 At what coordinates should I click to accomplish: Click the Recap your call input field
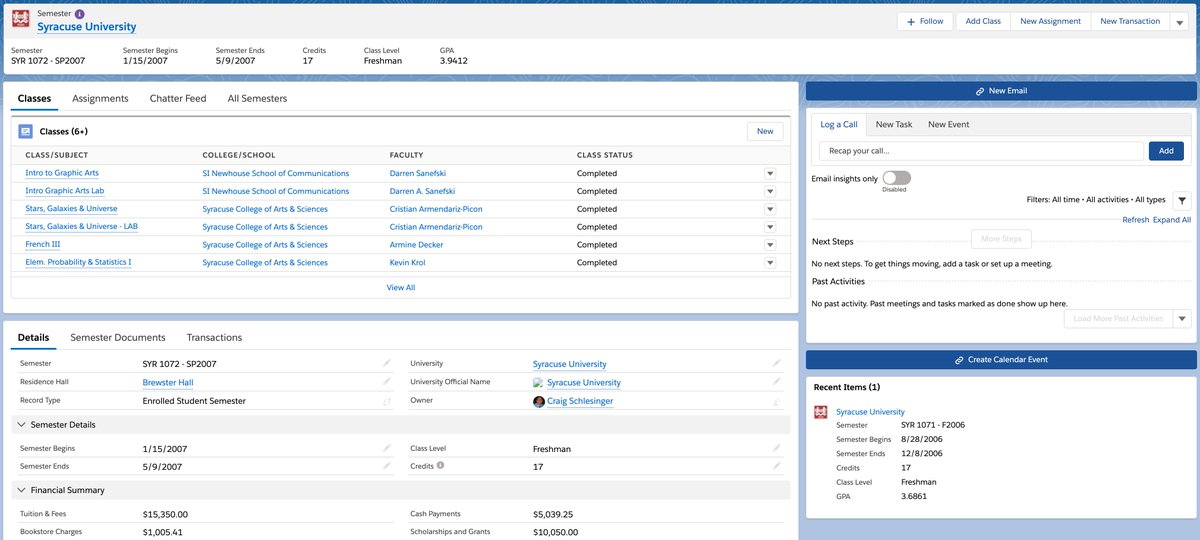pos(981,151)
